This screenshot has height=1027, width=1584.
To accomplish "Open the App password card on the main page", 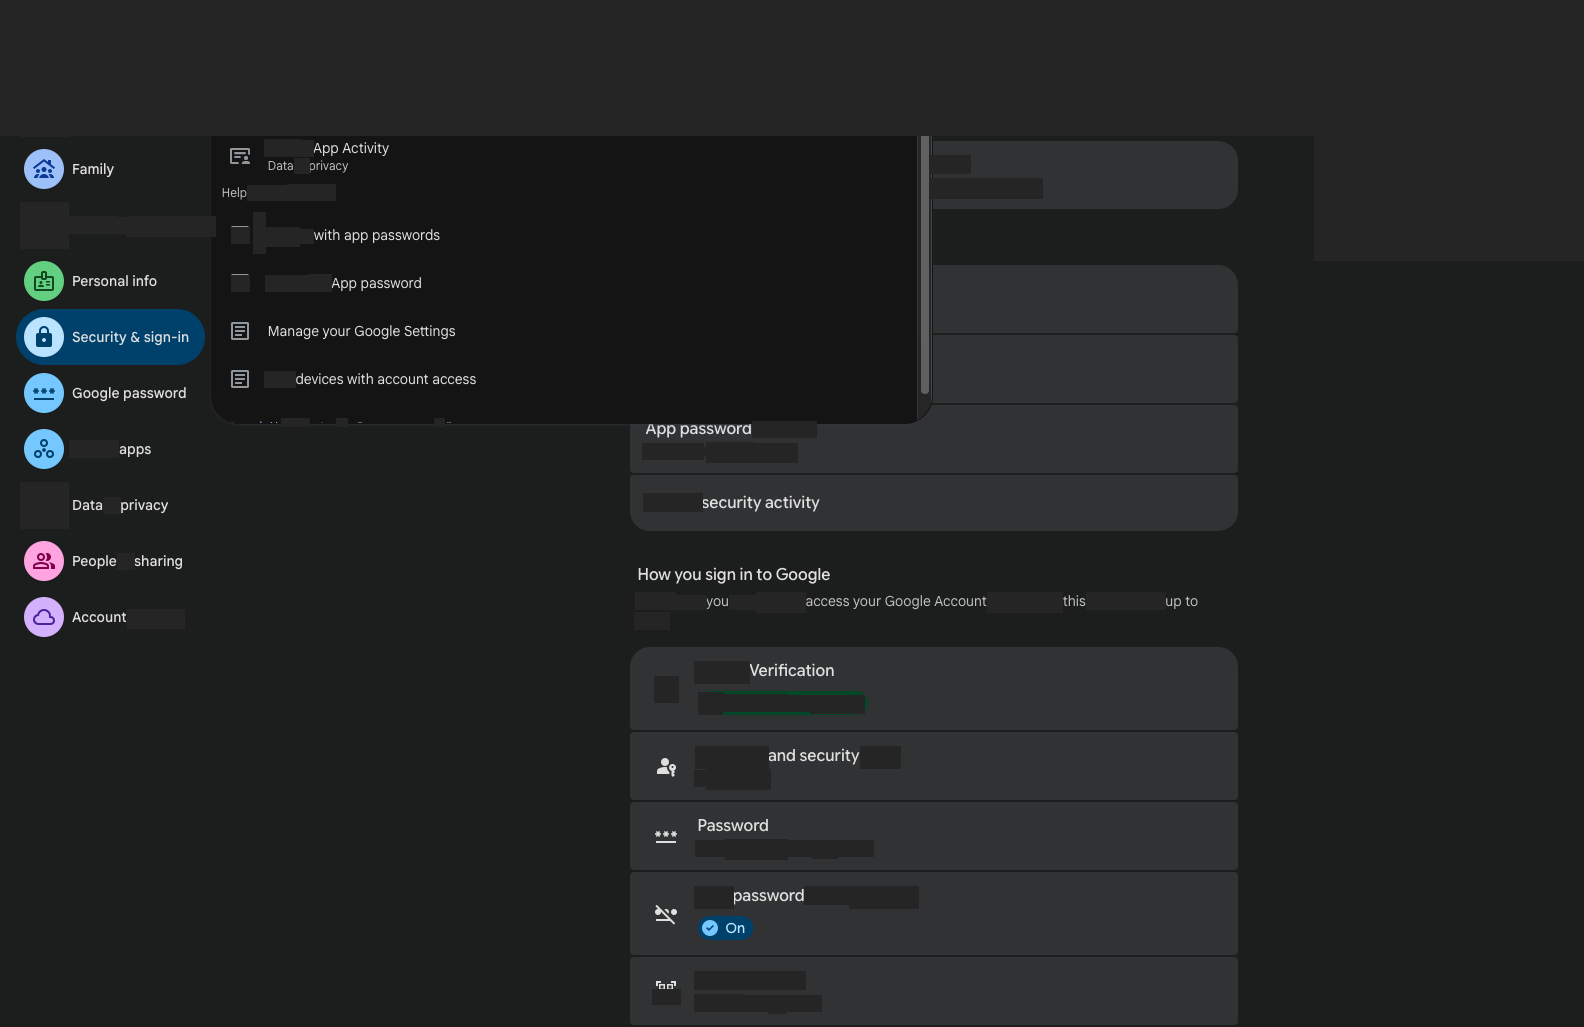I will pos(934,439).
